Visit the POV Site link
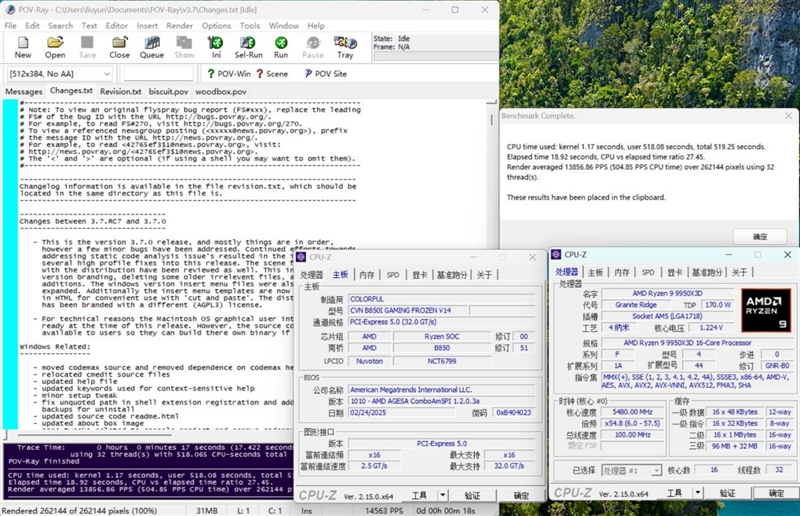This screenshot has width=800, height=516. (326, 74)
